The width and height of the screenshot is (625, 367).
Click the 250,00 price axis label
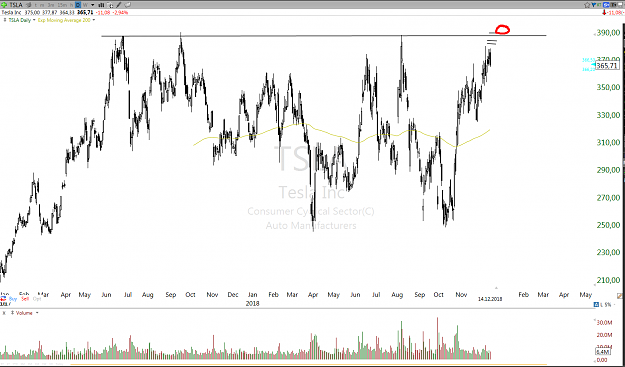609,225
